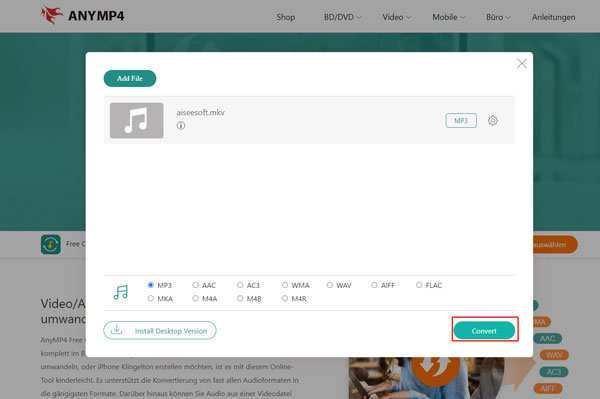Image resolution: width=600 pixels, height=399 pixels.
Task: Pick the AIFF format option
Action: (x=374, y=285)
